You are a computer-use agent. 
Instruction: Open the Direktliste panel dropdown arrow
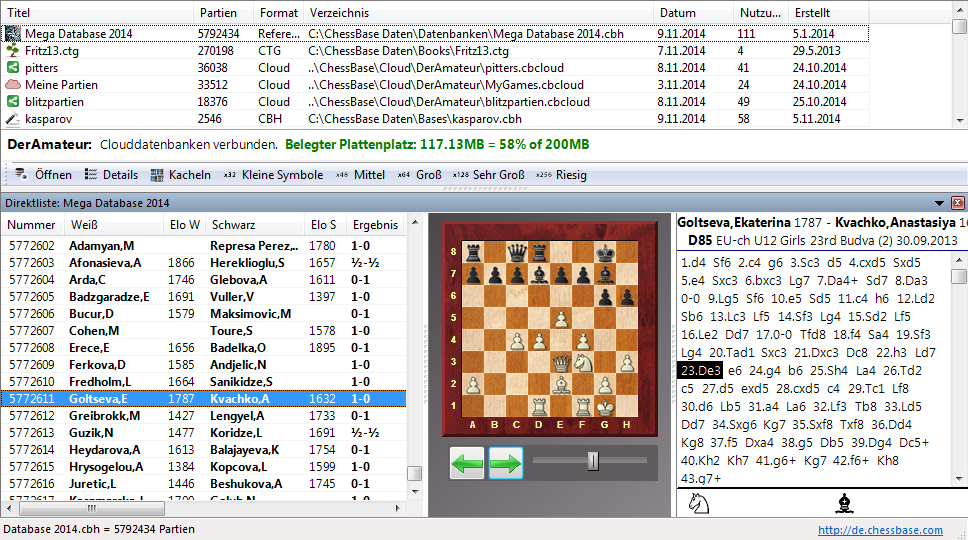[x=939, y=203]
